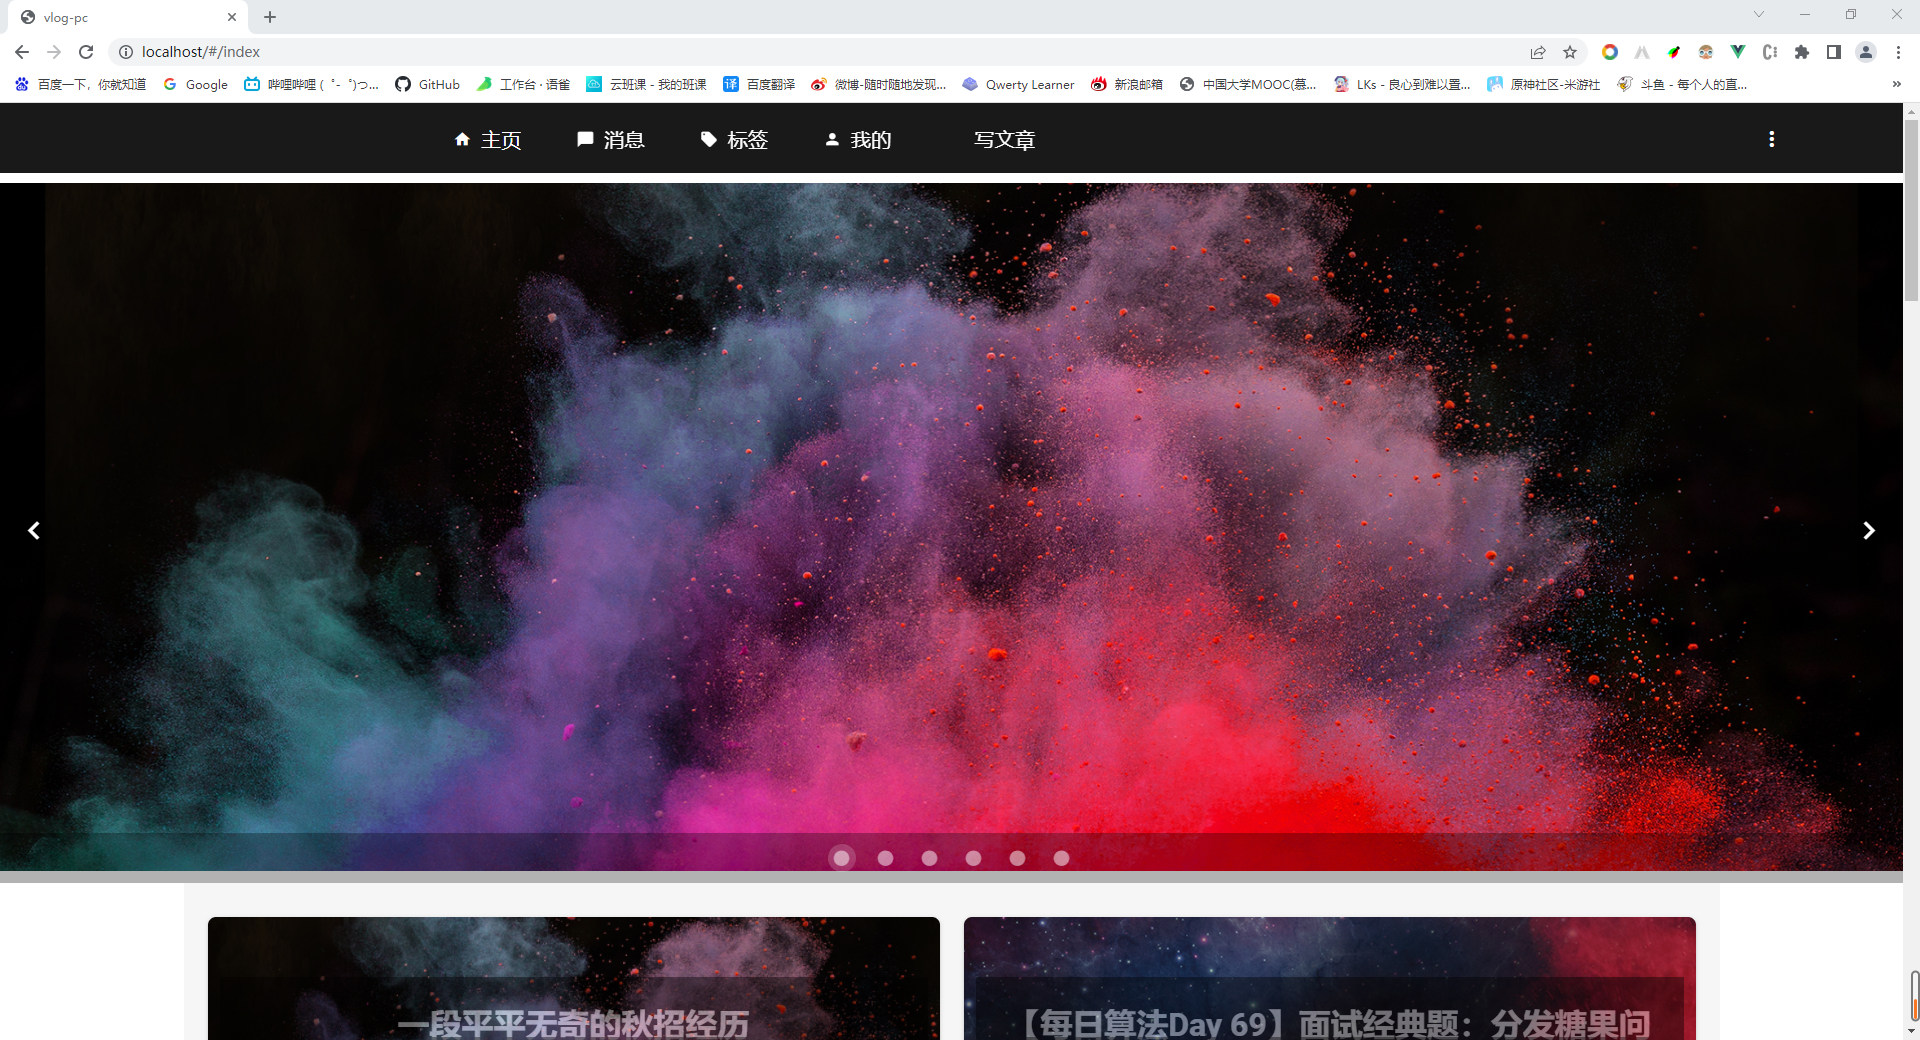Screen dimensions: 1920x1040
Task: Open the tab search dropdown chevron
Action: coord(1759,14)
